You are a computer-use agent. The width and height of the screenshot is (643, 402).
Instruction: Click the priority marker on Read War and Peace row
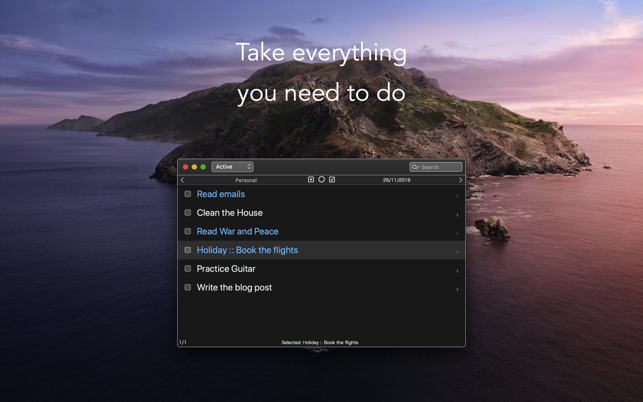pos(457,233)
